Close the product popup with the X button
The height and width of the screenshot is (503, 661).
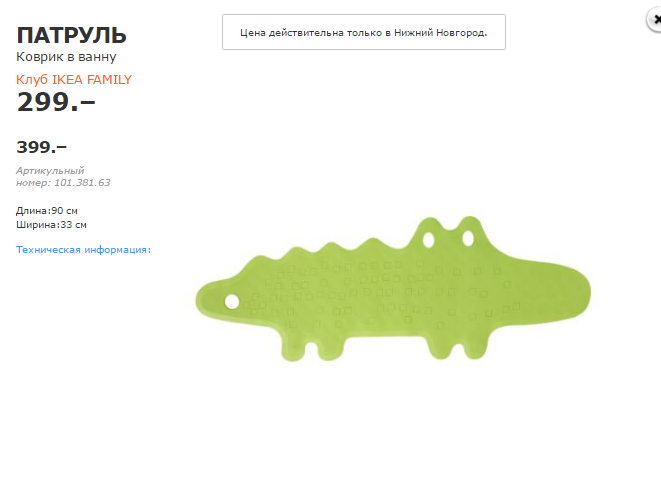(x=655, y=20)
